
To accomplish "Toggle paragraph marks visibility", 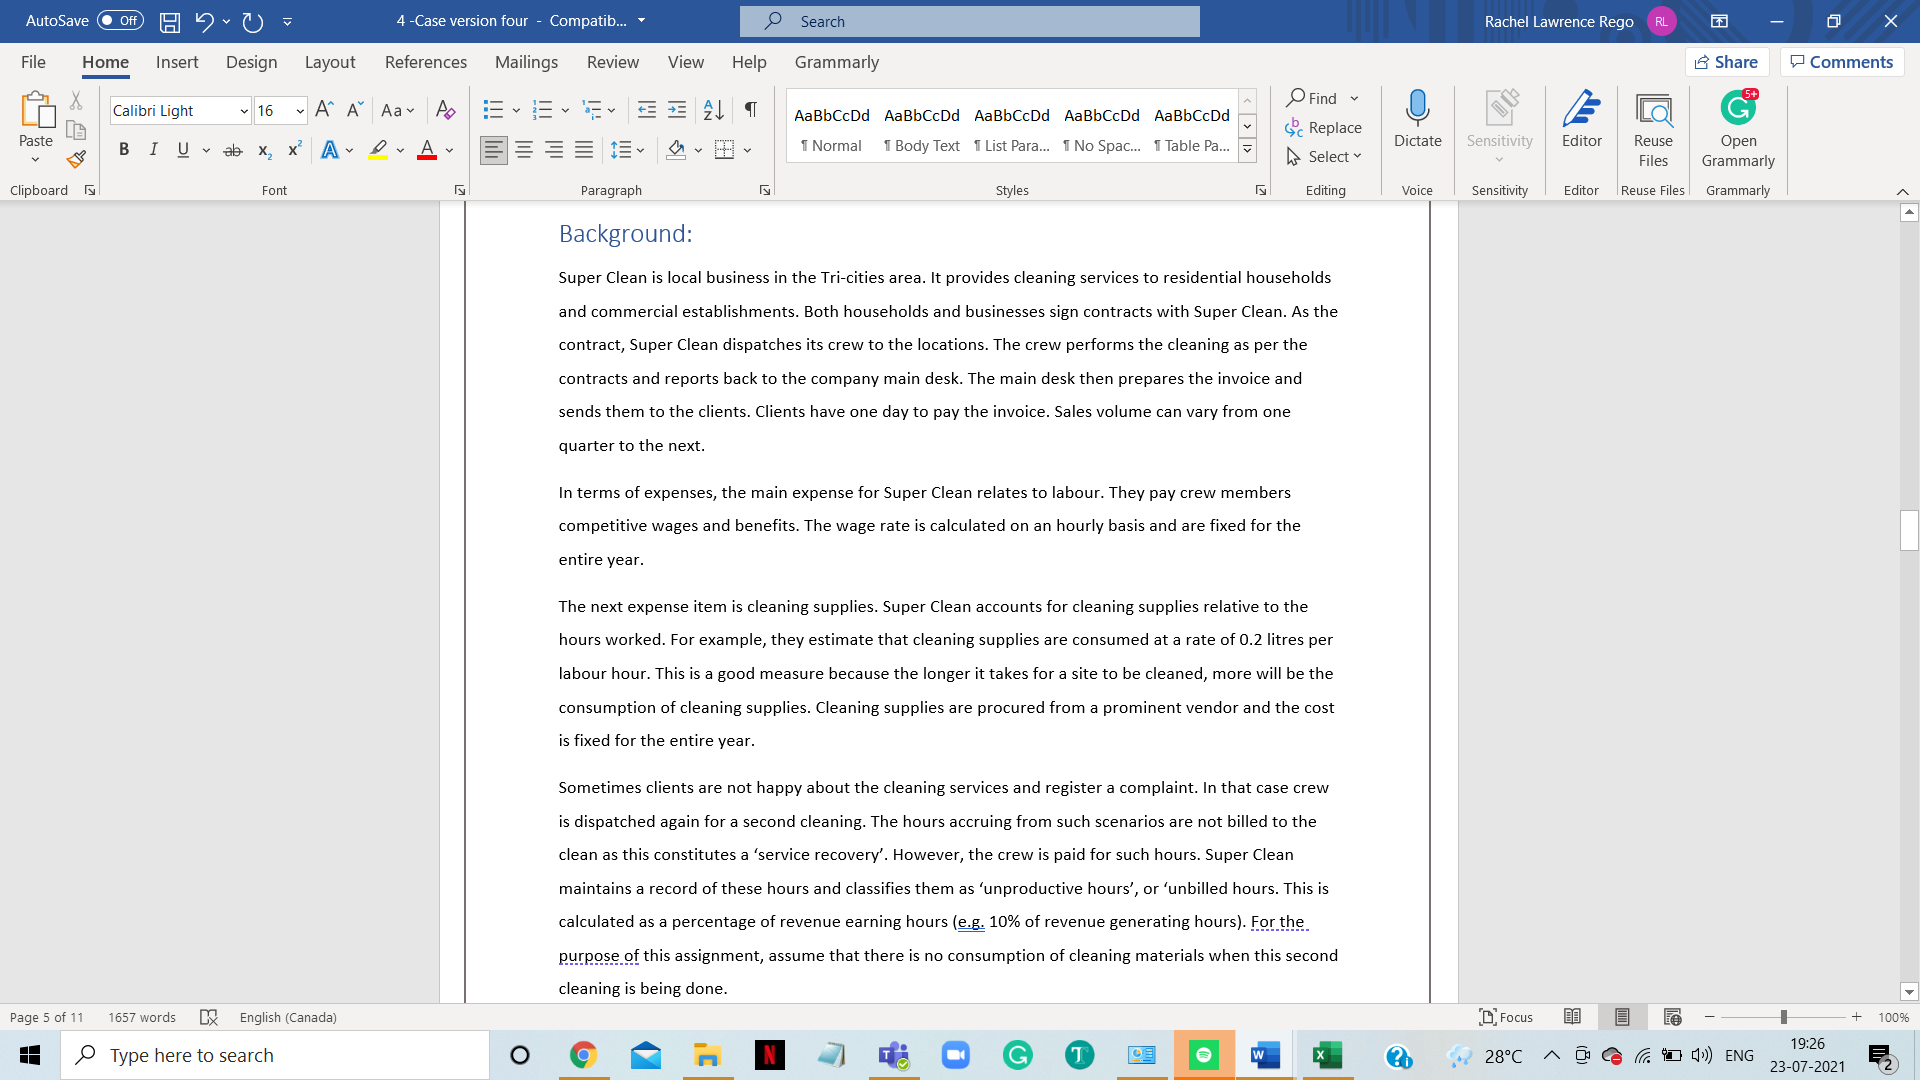I will point(751,110).
